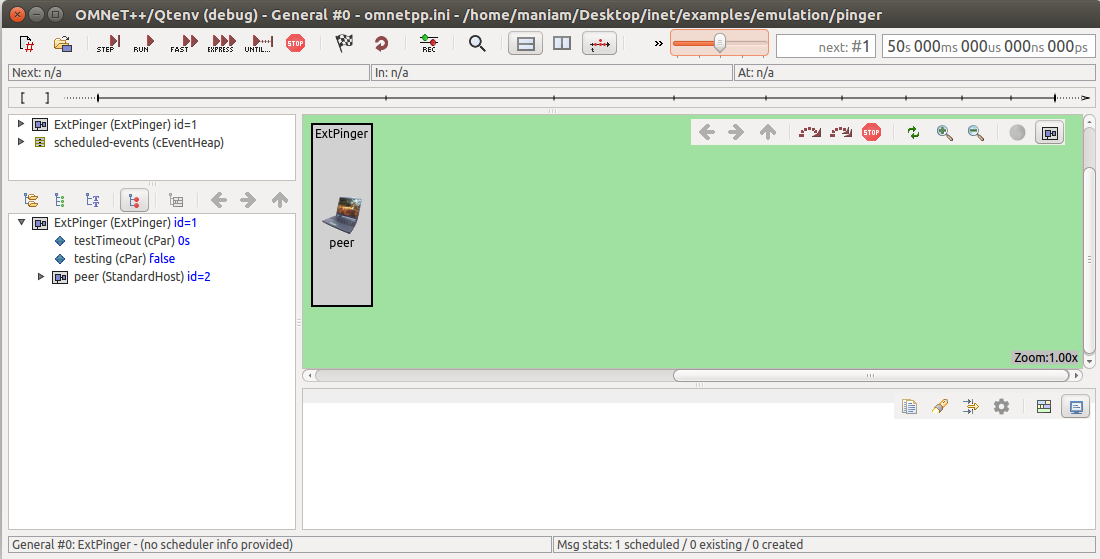Click the gray 3D view circle icon
The width and height of the screenshot is (1100, 559).
point(1017,133)
